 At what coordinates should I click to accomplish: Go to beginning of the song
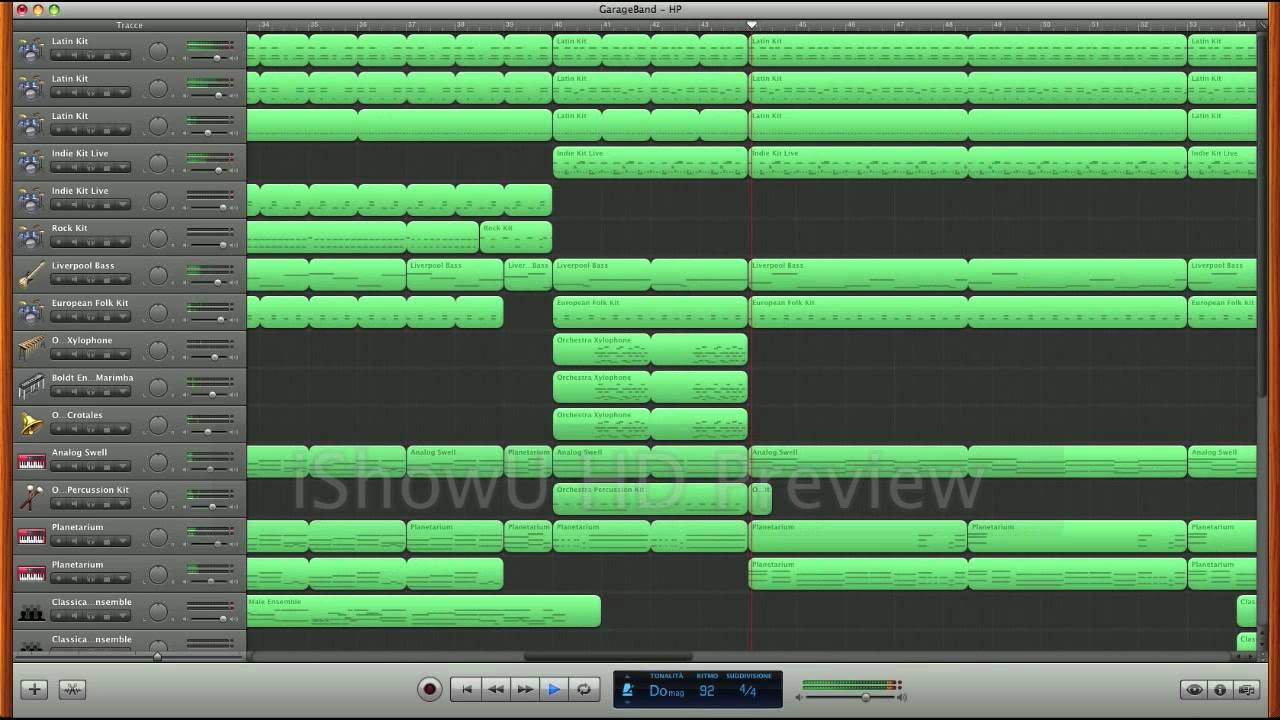(x=465, y=689)
